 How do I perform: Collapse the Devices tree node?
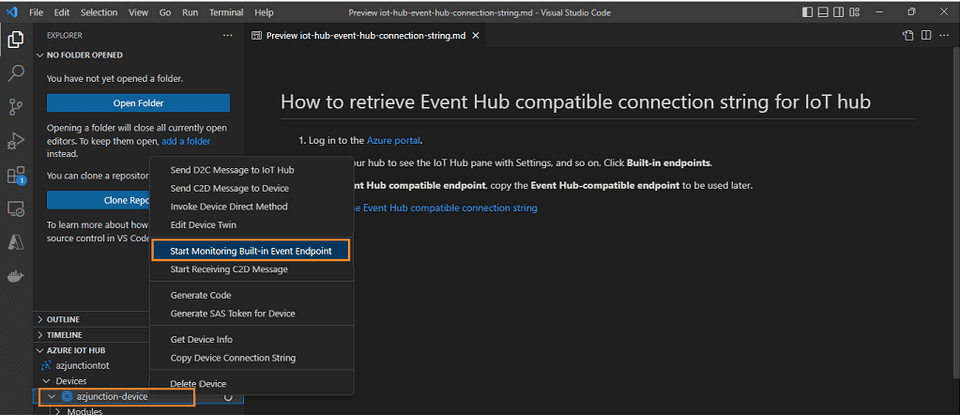point(46,381)
